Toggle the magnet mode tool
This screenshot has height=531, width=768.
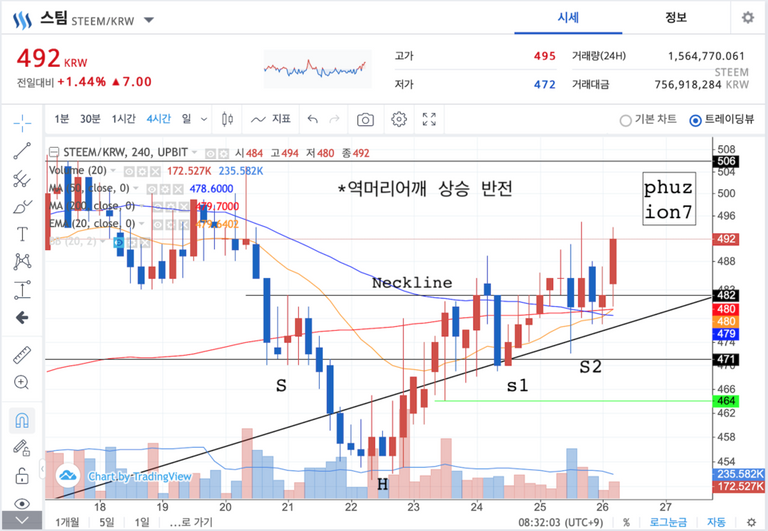coord(22,420)
